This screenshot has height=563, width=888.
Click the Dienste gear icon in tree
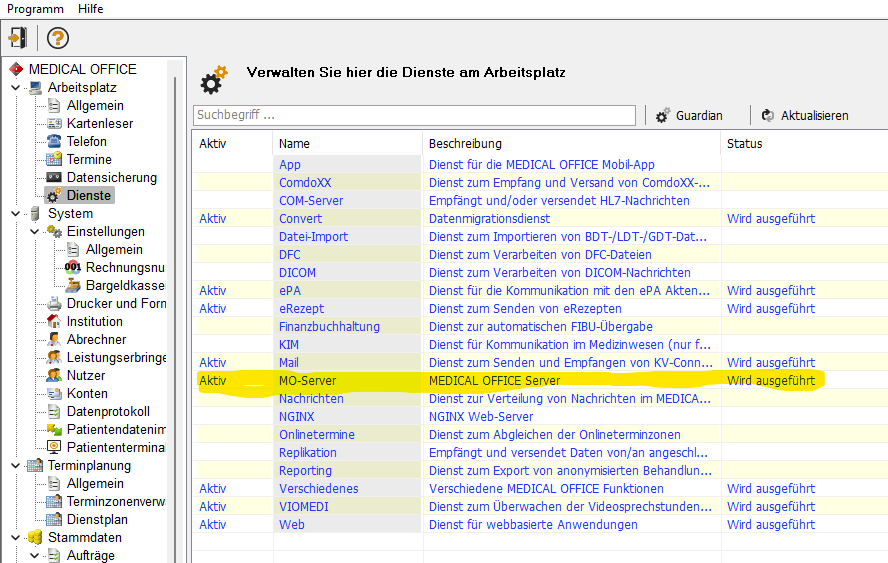click(54, 195)
